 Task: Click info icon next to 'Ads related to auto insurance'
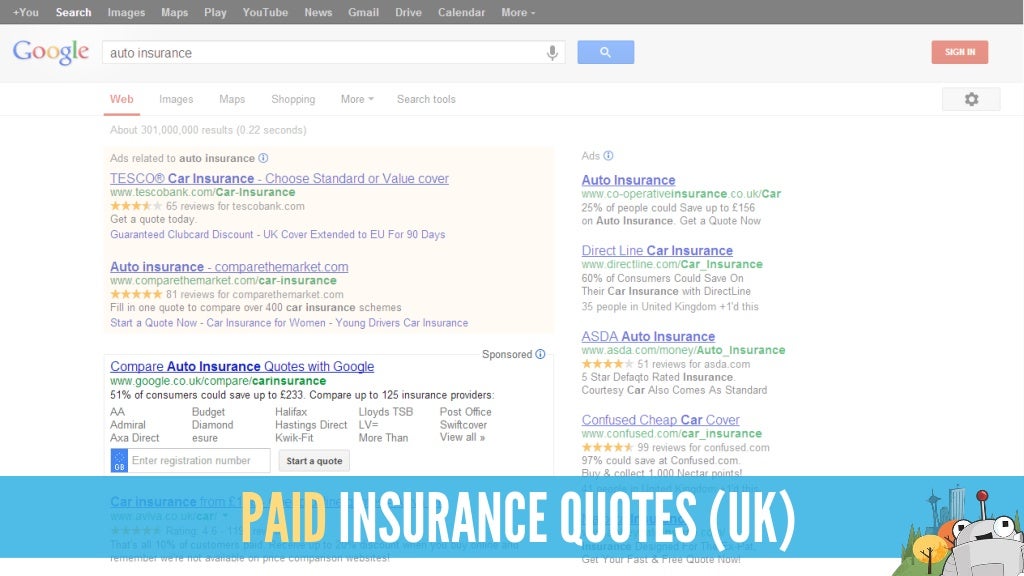coord(263,158)
